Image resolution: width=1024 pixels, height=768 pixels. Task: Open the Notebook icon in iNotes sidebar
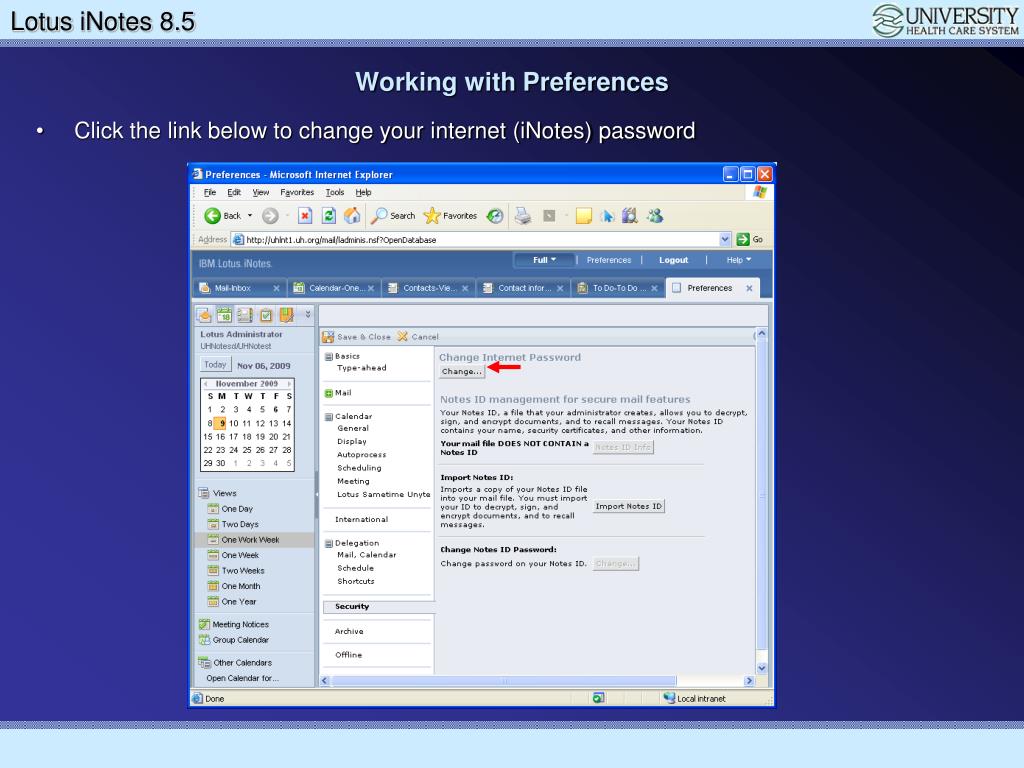point(286,315)
